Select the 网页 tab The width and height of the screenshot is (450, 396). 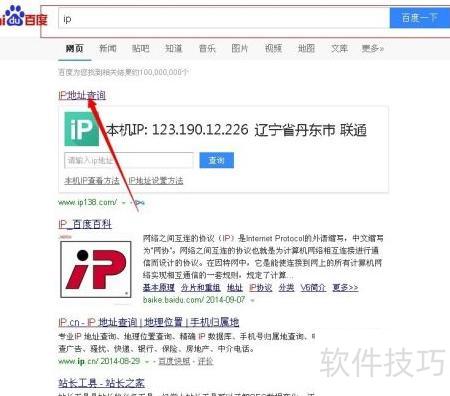(x=74, y=48)
